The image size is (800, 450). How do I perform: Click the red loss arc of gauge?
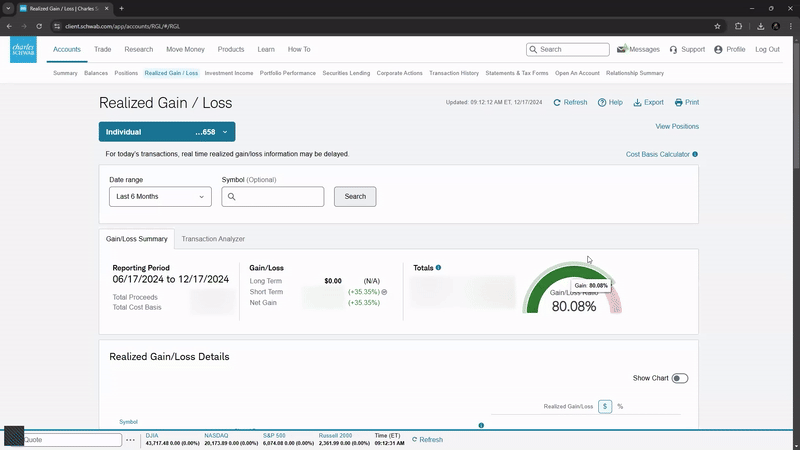pyautogui.click(x=616, y=301)
